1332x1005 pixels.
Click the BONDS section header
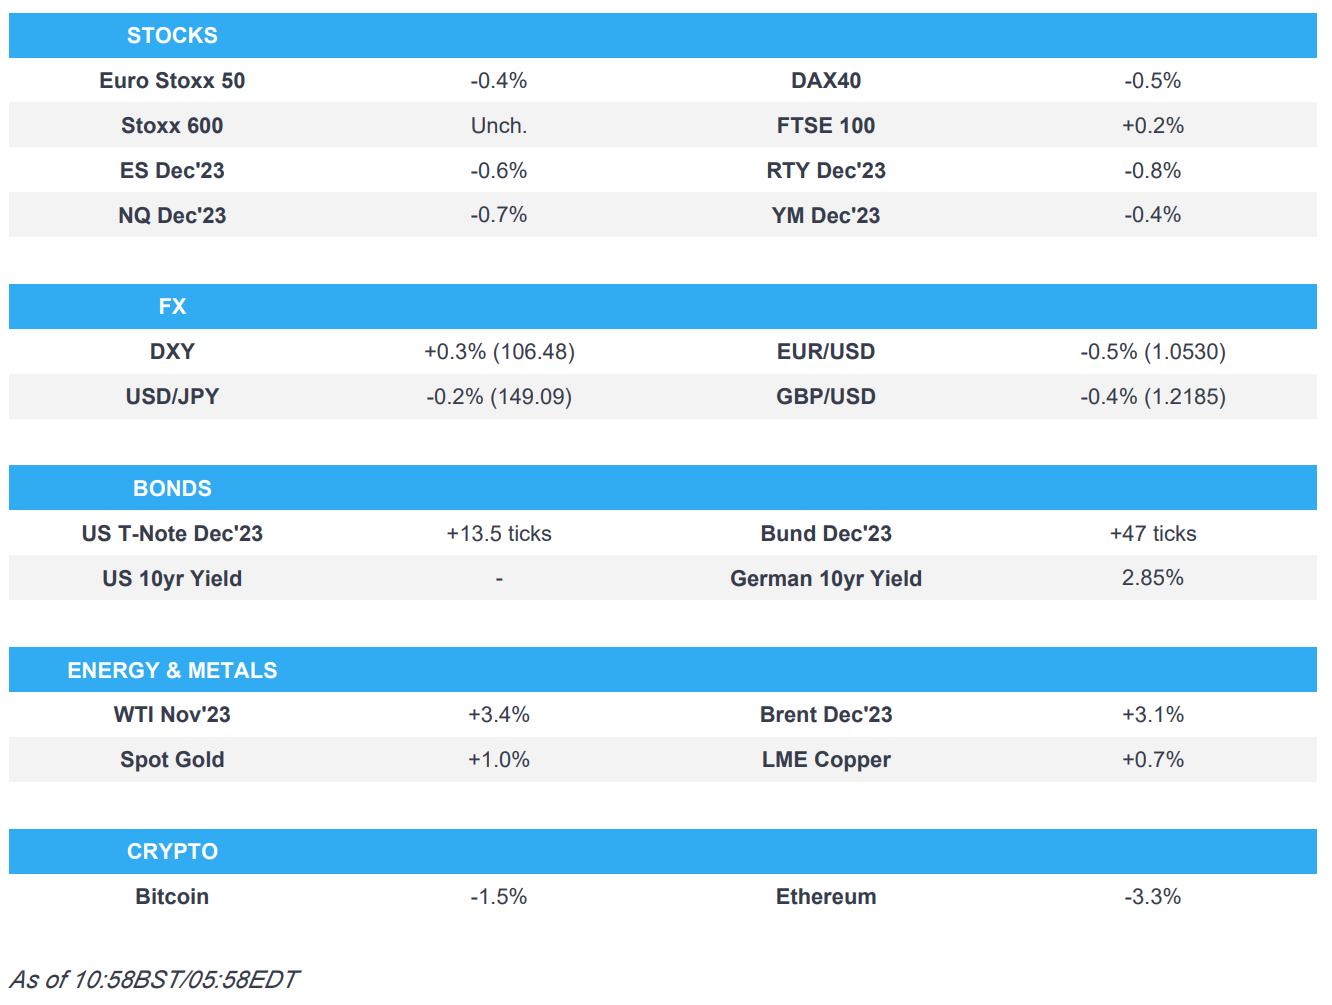(x=172, y=489)
